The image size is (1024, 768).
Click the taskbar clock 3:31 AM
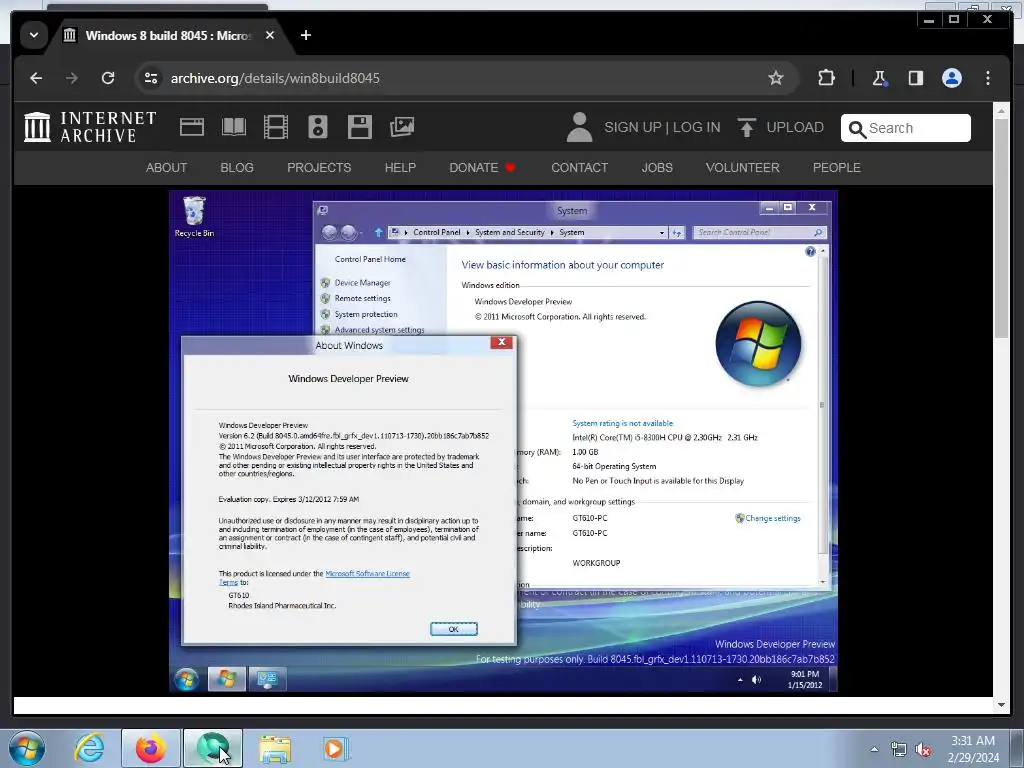[x=973, y=749]
